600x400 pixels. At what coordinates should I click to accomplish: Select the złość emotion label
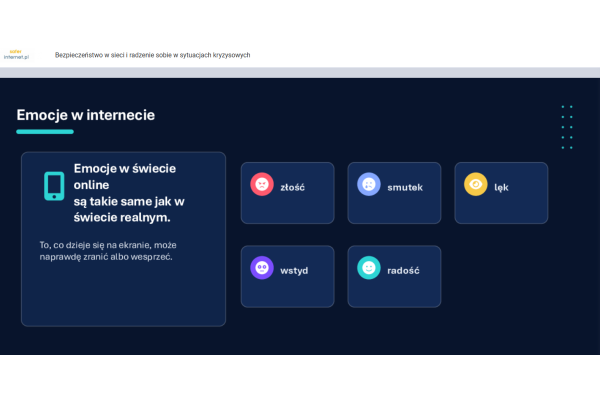click(292, 186)
